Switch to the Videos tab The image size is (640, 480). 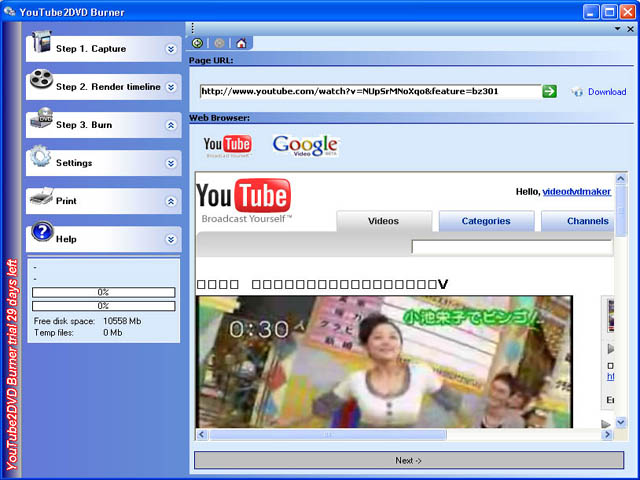click(x=384, y=221)
